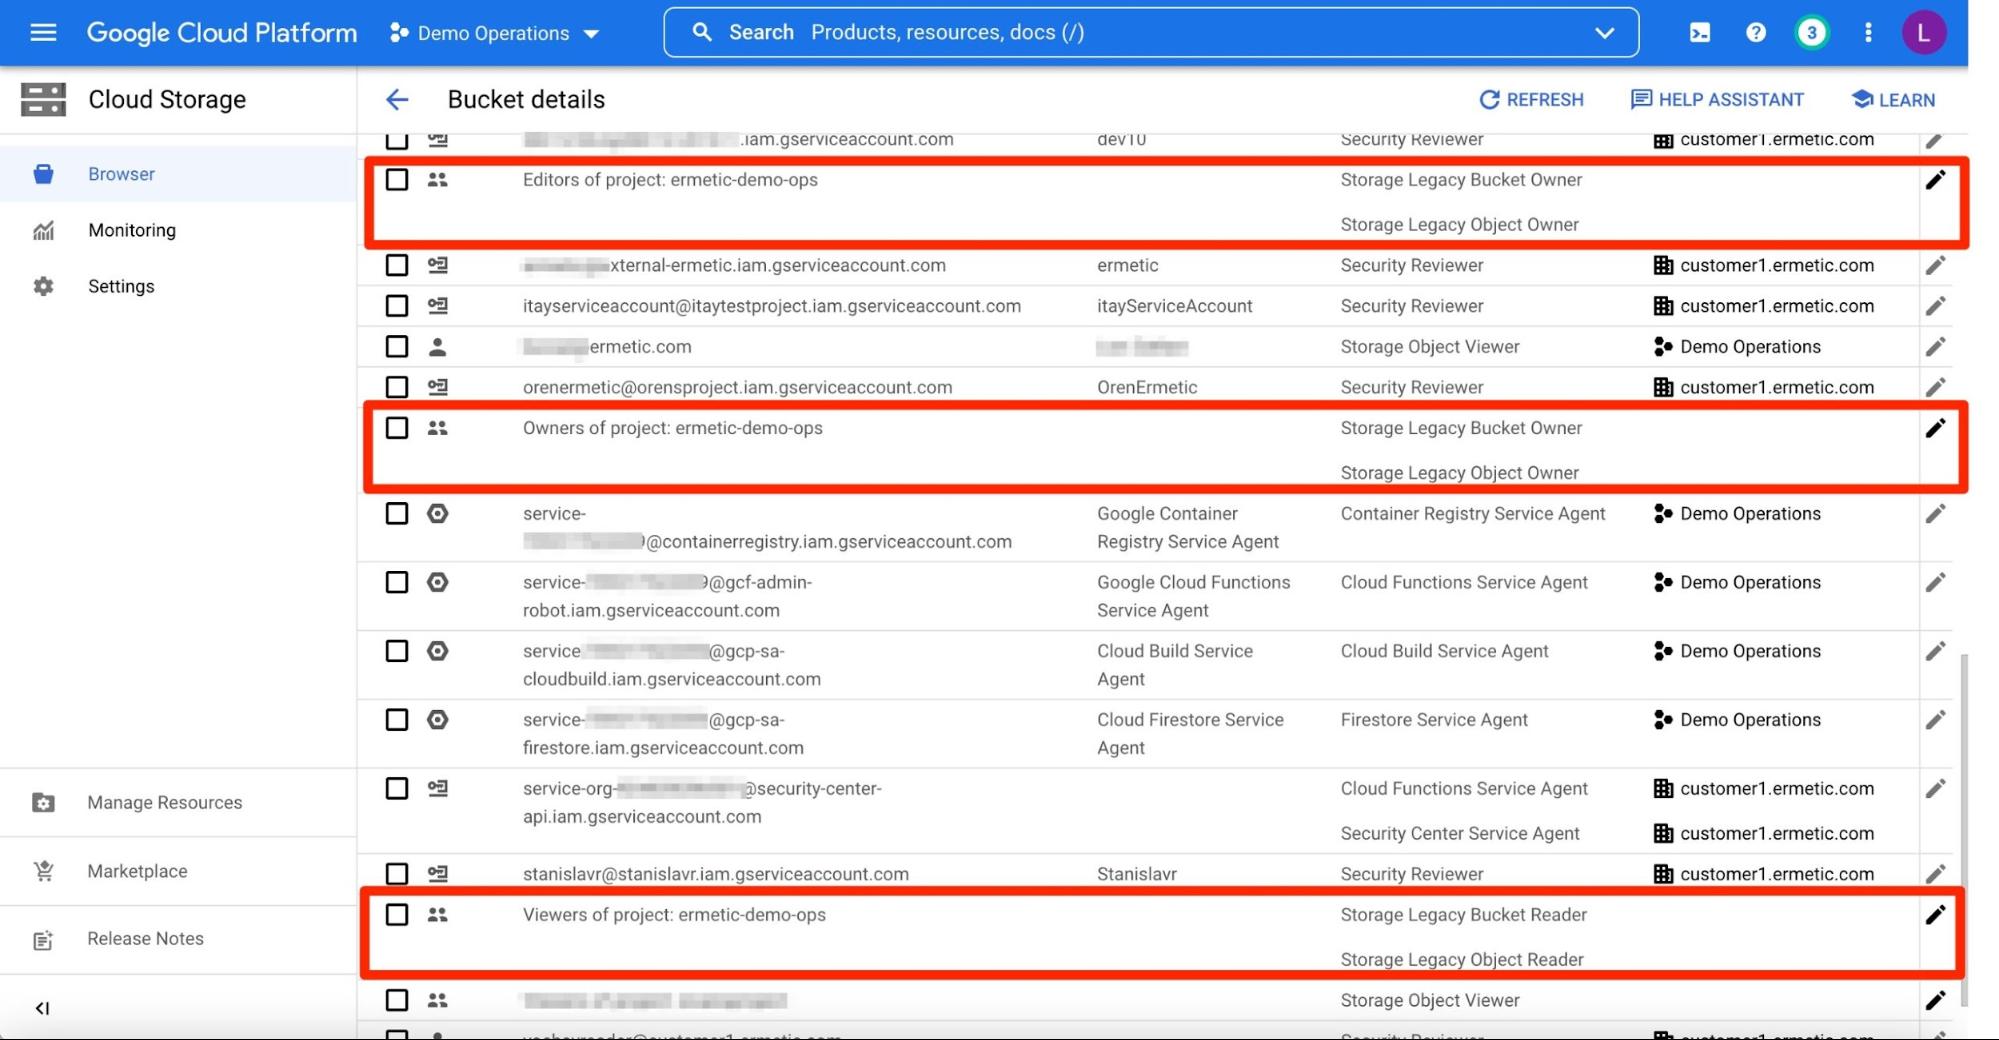Collapse the sidebar navigation pane
The image size is (1999, 1040).
tap(42, 1008)
